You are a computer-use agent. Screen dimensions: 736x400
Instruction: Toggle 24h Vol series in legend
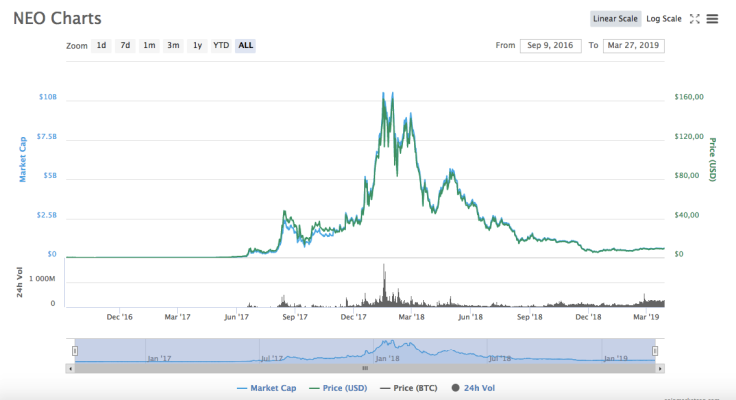[473, 388]
